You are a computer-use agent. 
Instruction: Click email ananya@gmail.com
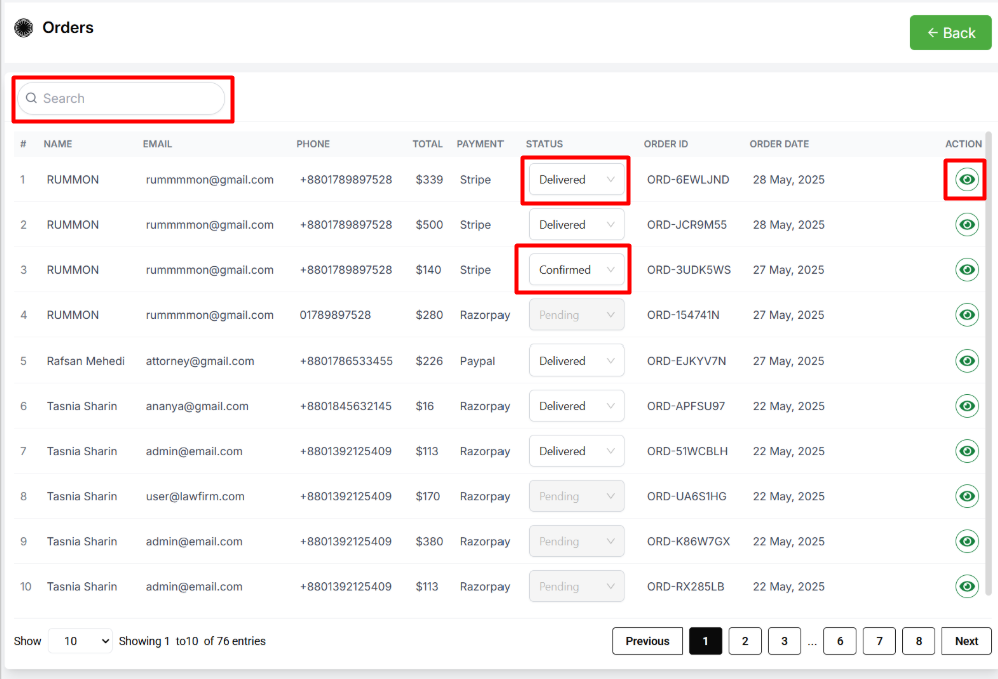click(x=197, y=406)
